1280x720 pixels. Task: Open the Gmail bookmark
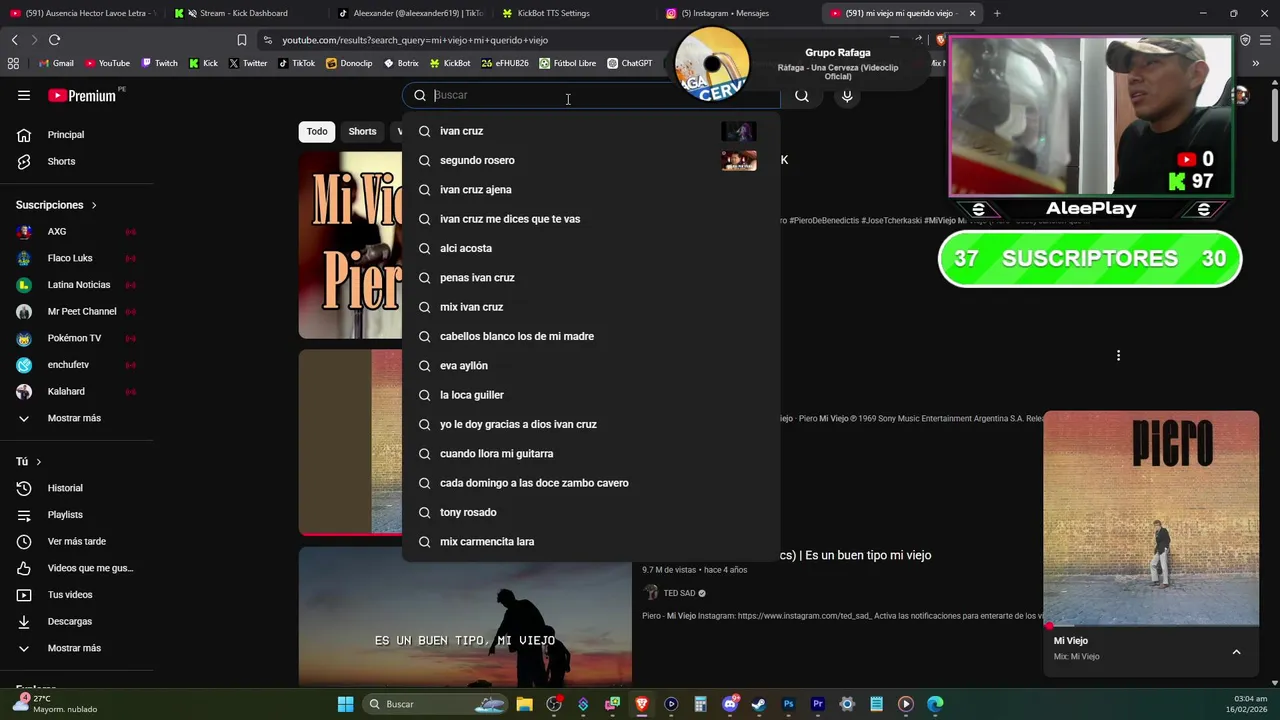(55, 63)
